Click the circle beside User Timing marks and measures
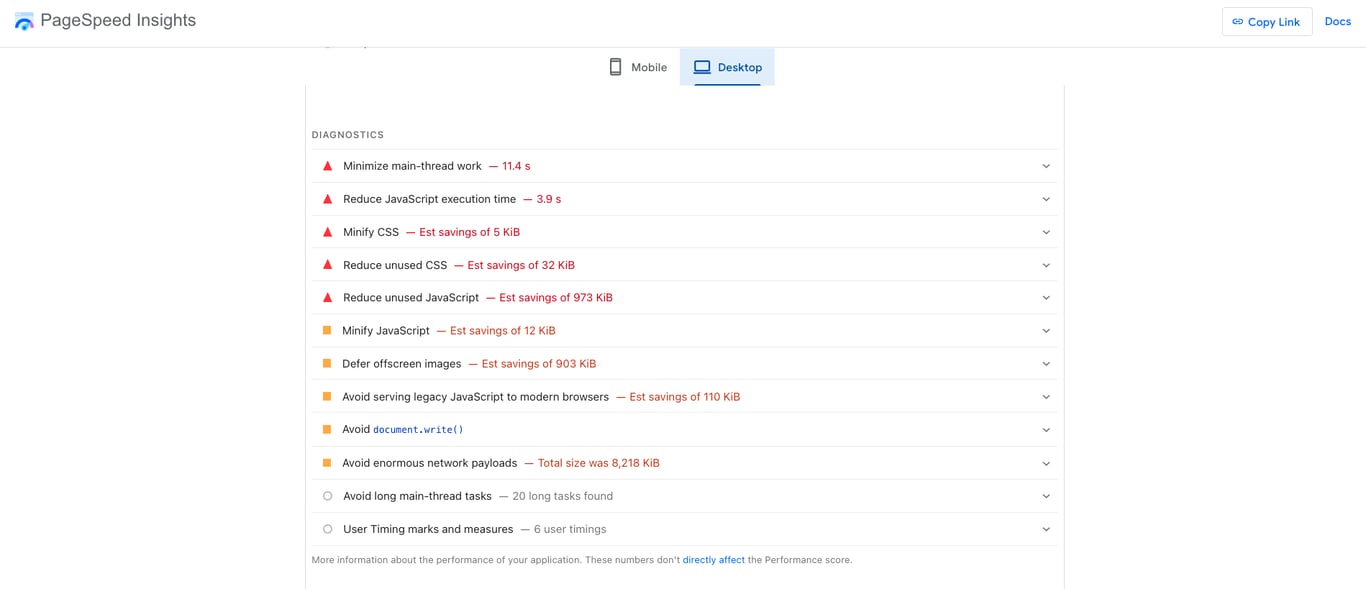The height and width of the screenshot is (589, 1366). [327, 529]
